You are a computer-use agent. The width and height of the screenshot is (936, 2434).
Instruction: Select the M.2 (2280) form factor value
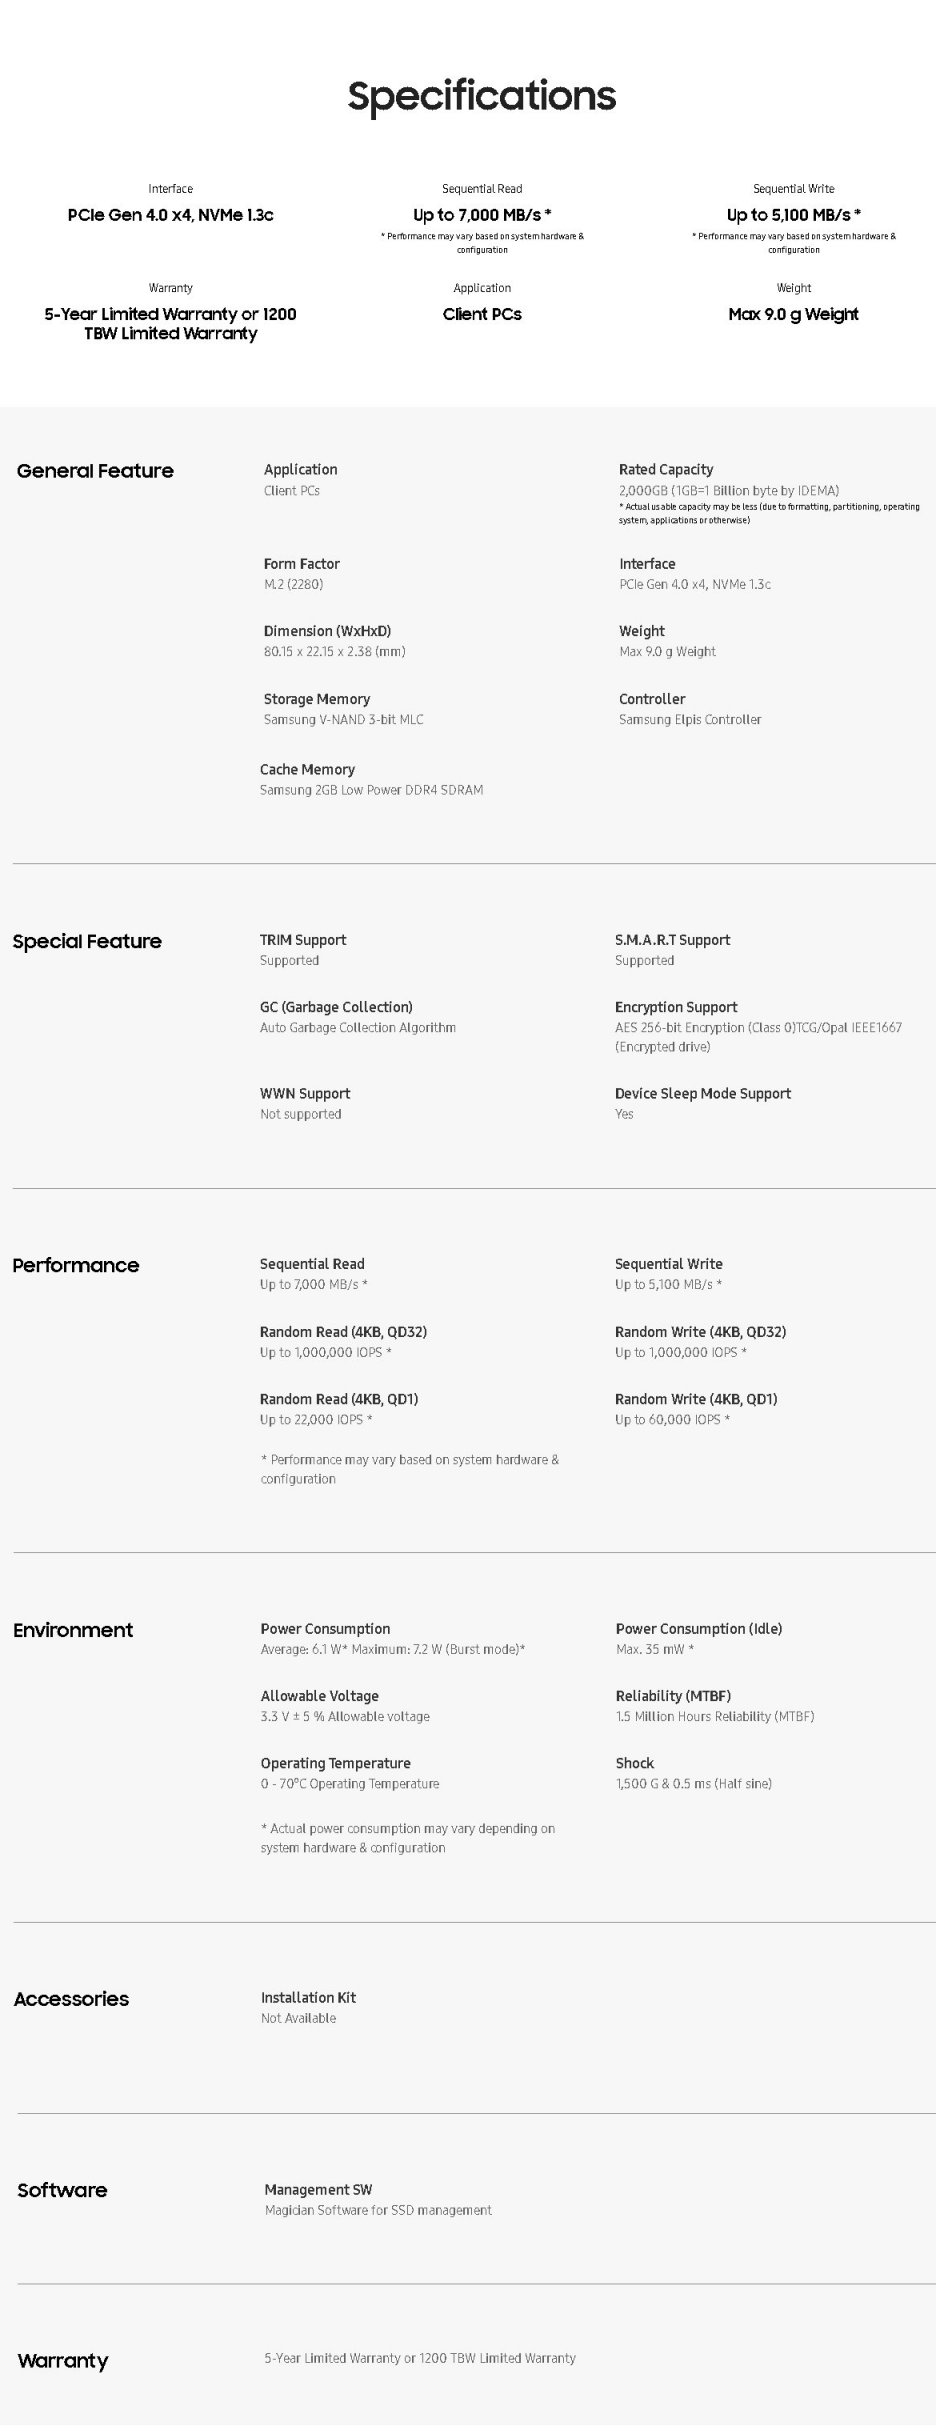[x=293, y=585]
